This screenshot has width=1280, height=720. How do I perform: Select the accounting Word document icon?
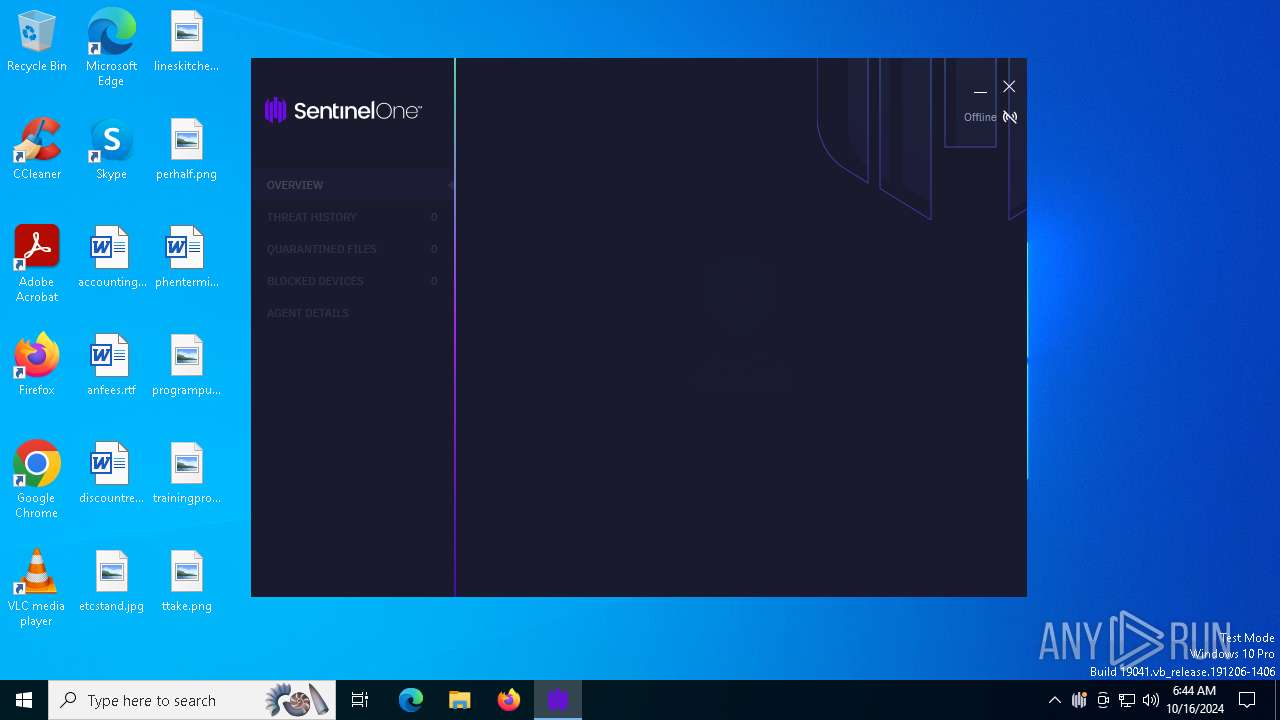tap(111, 258)
